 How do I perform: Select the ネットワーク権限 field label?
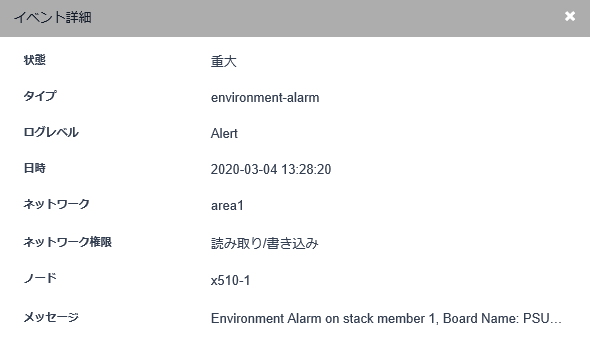point(68,242)
